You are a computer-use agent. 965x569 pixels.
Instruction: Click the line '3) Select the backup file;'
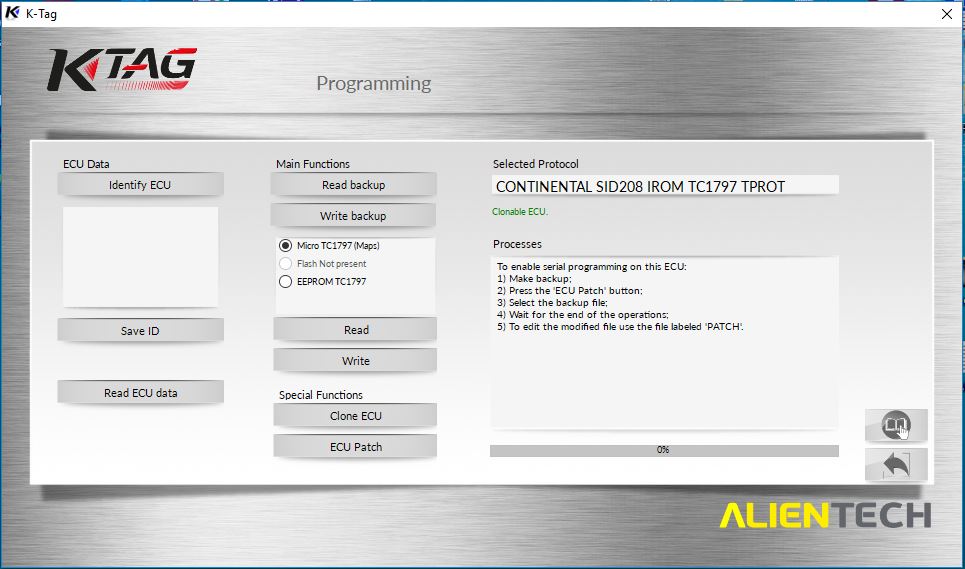pyautogui.click(x=552, y=303)
